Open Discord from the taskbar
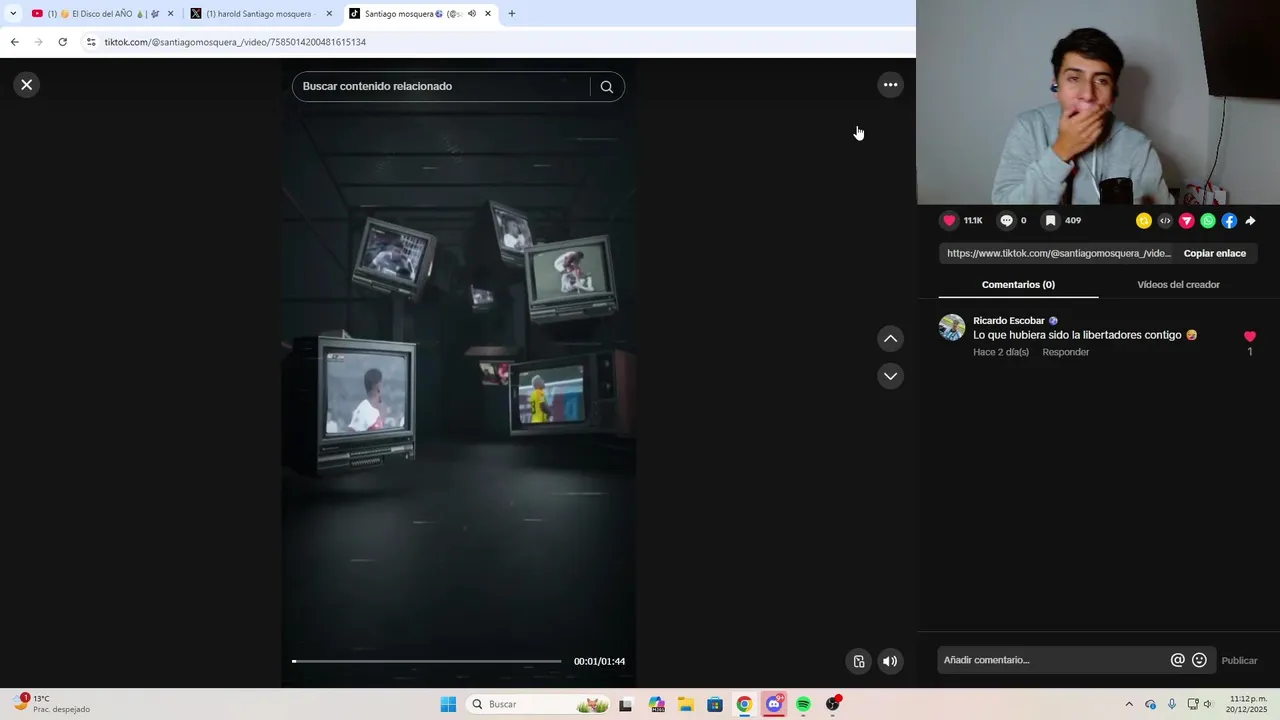1280x720 pixels. 773,704
